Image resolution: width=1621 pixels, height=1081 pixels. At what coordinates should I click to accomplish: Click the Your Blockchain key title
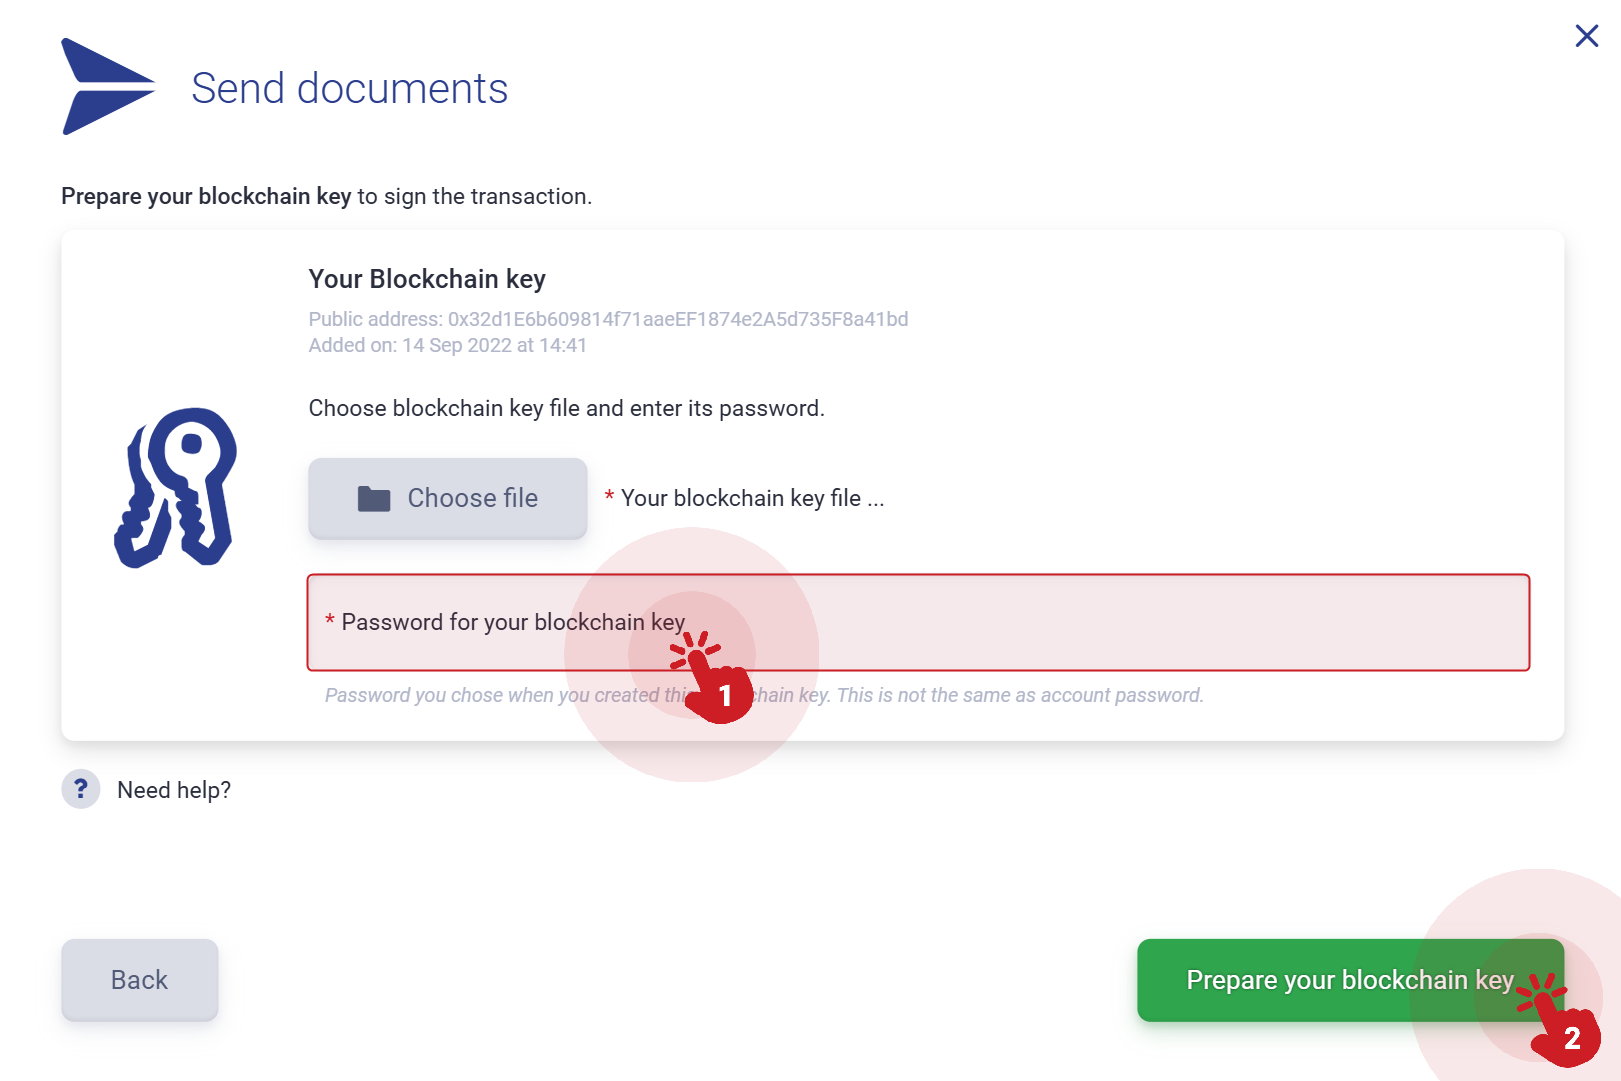point(427,279)
